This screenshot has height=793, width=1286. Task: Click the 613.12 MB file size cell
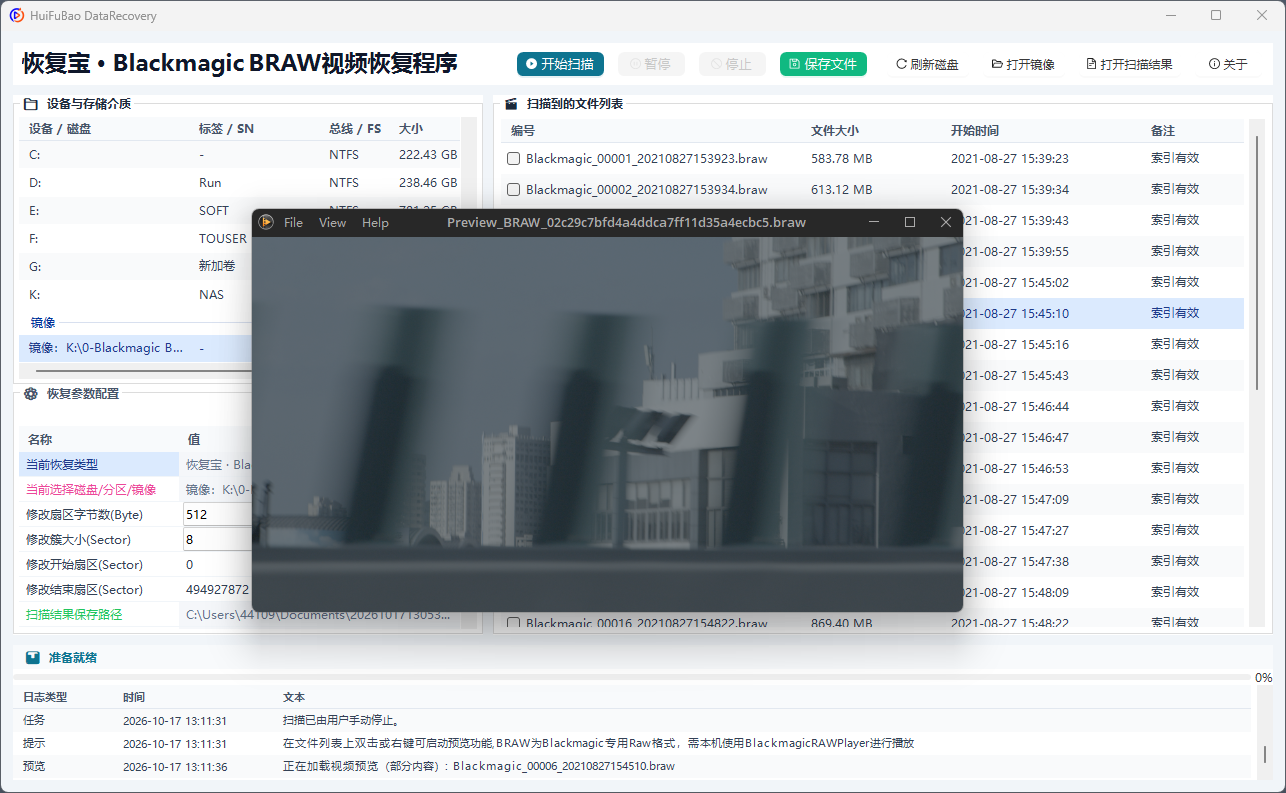[841, 190]
